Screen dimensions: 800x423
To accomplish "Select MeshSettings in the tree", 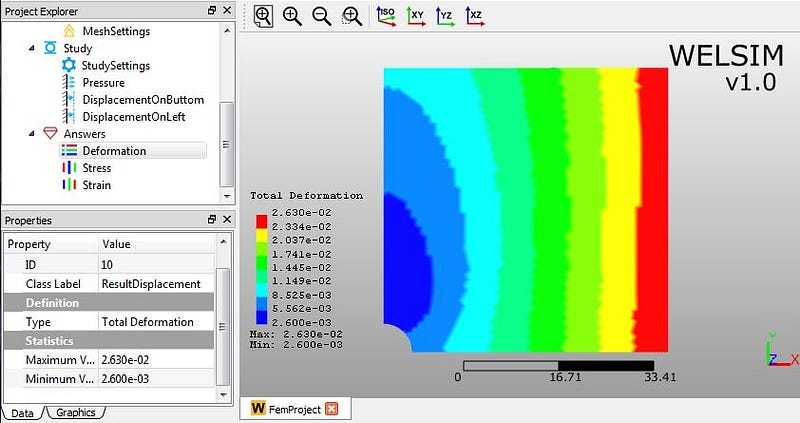I will pos(116,31).
